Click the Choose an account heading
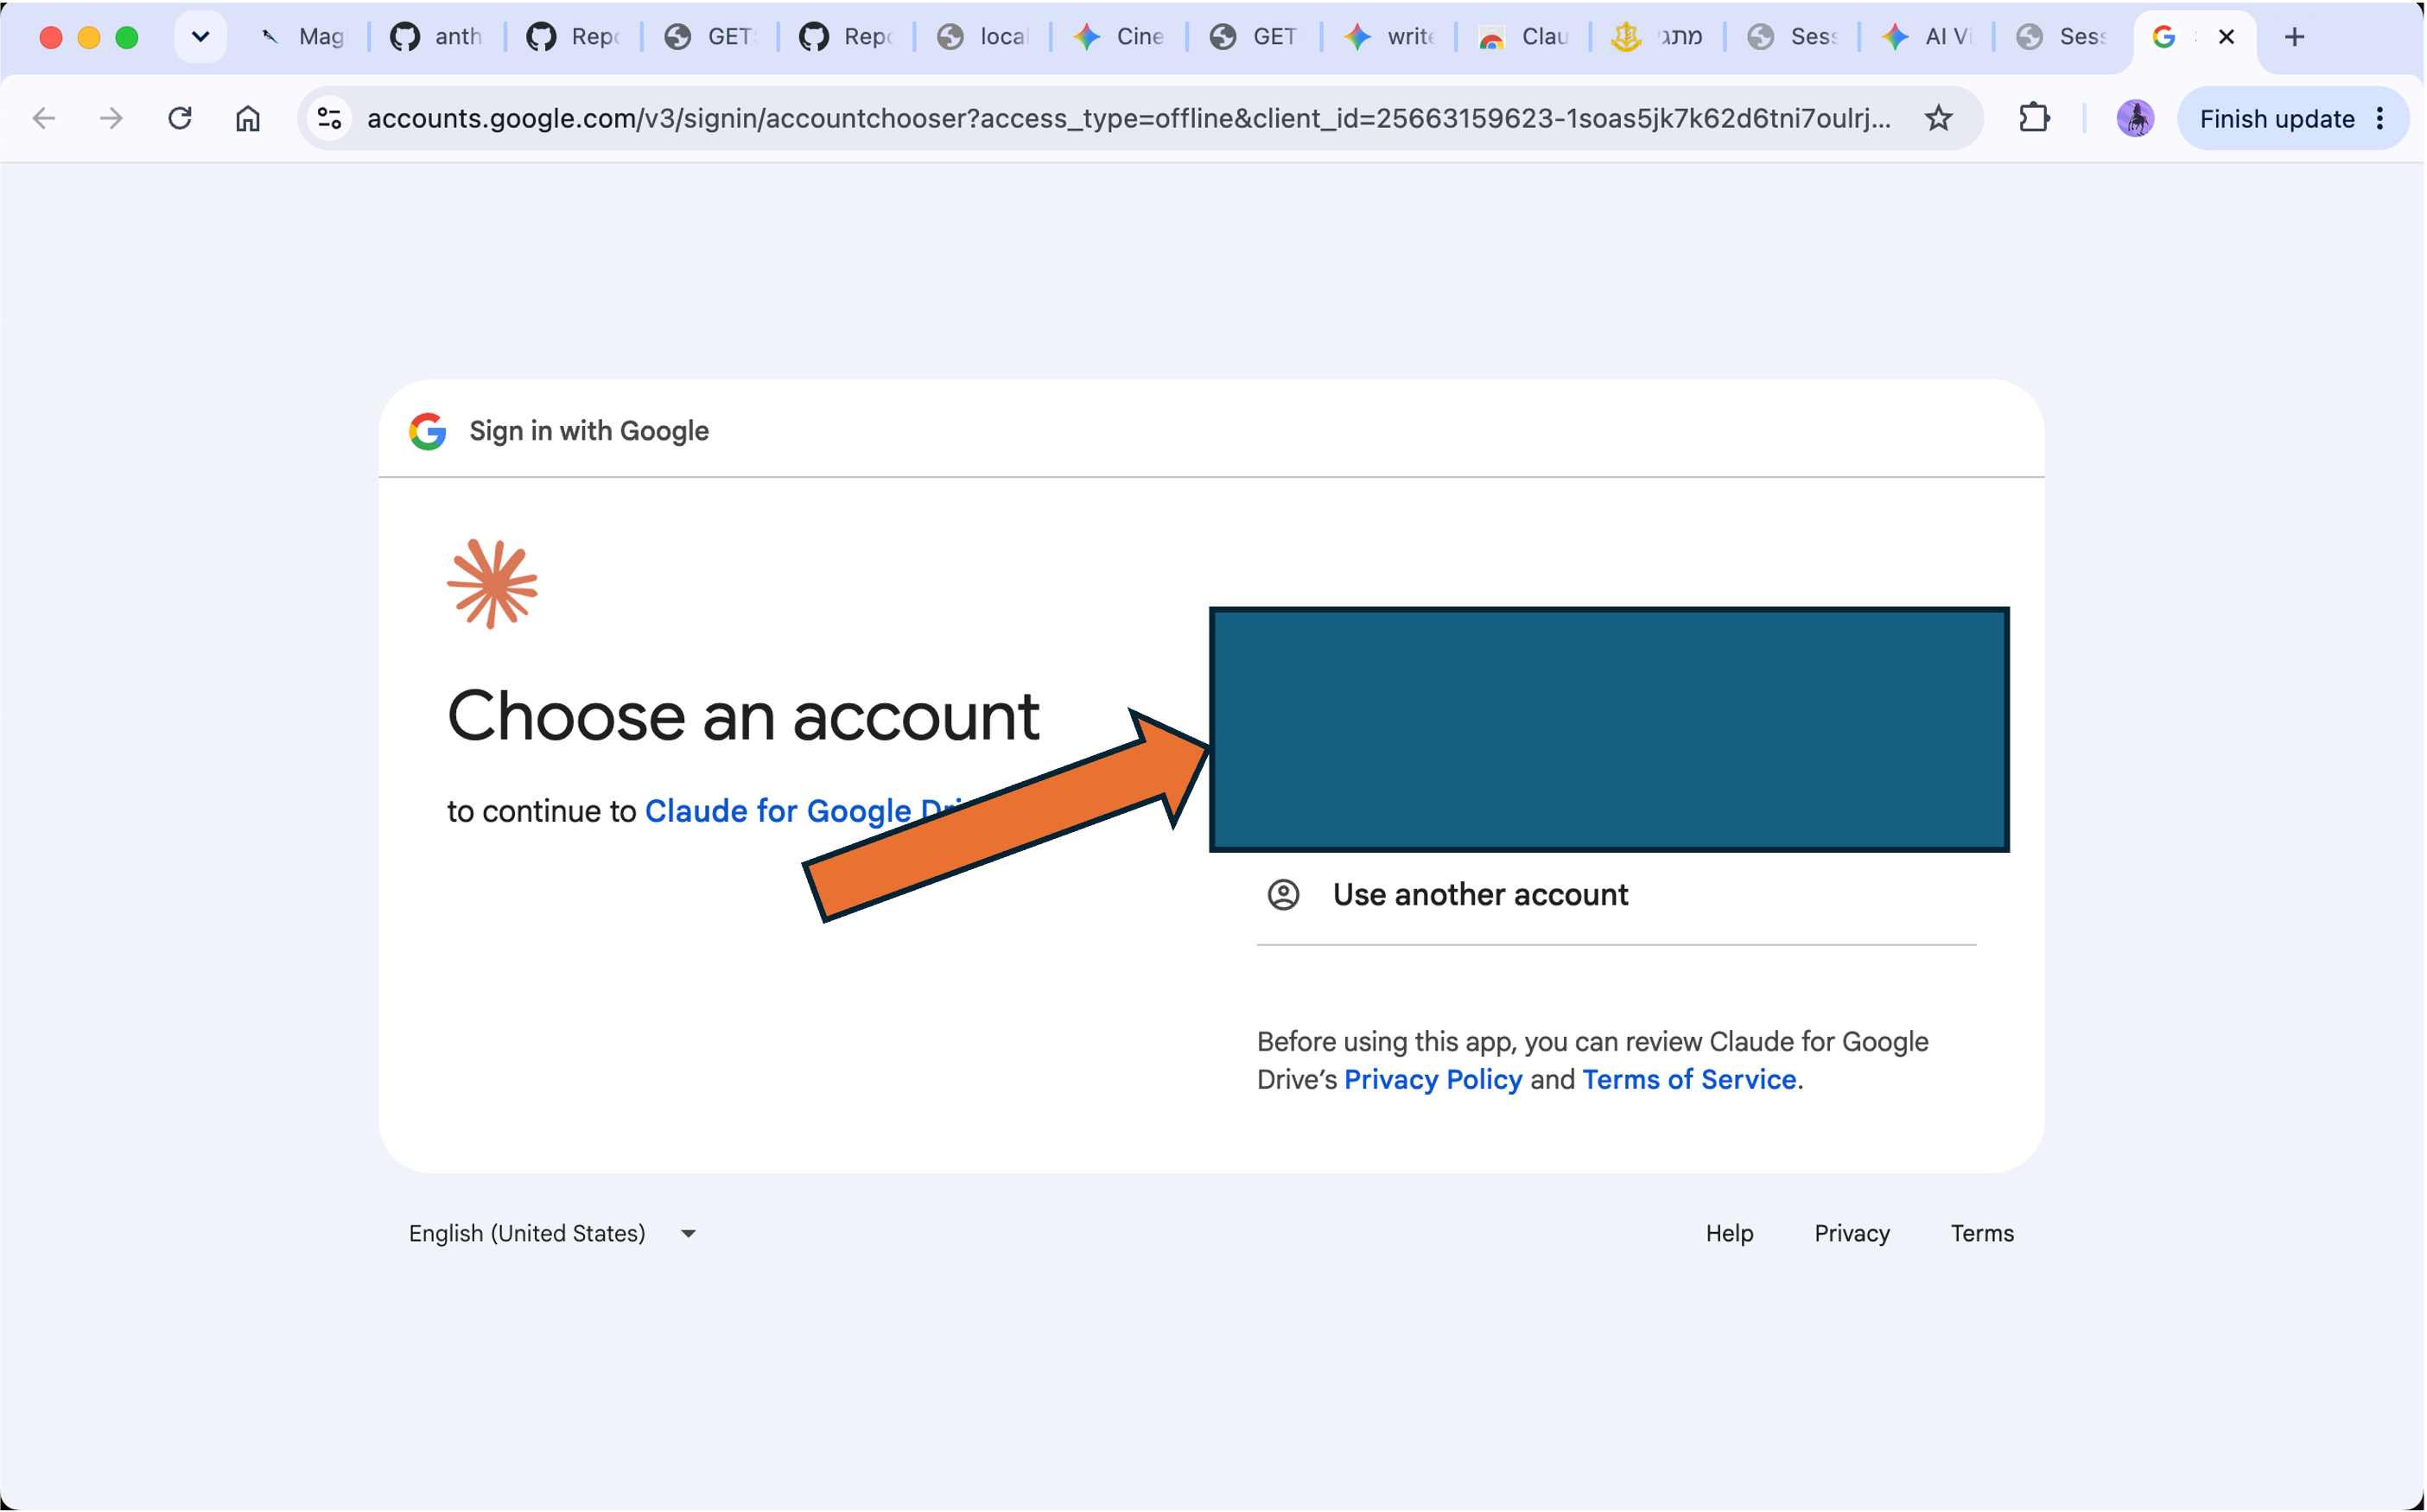 (743, 716)
